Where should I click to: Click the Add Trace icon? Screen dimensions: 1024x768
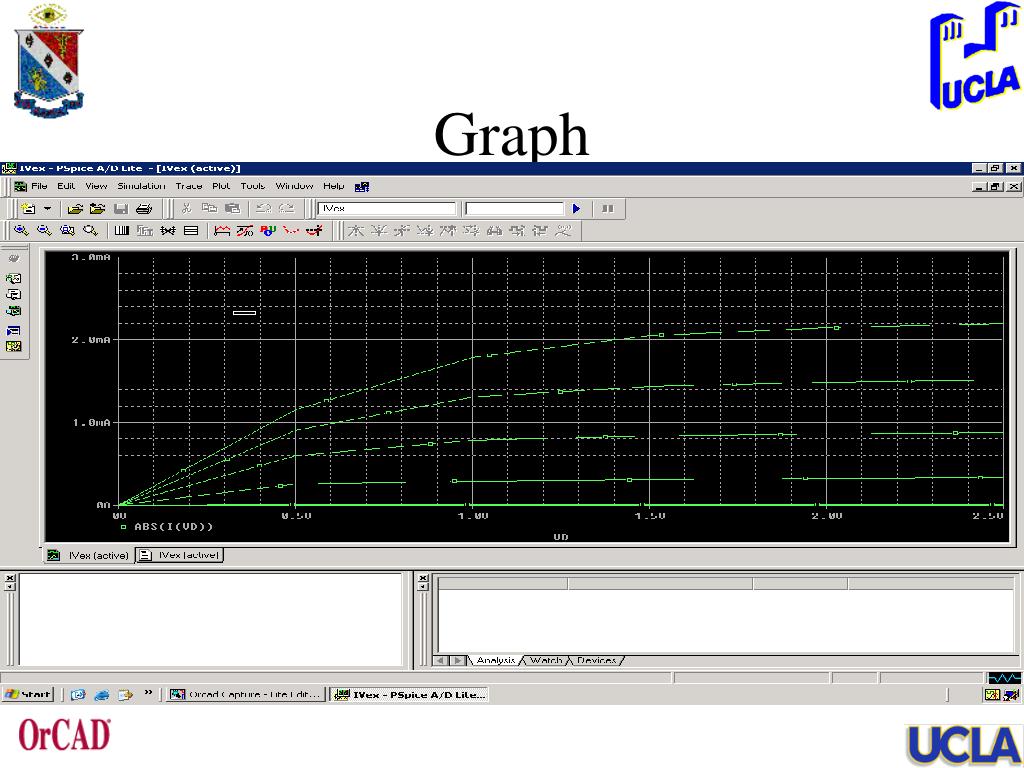[223, 230]
